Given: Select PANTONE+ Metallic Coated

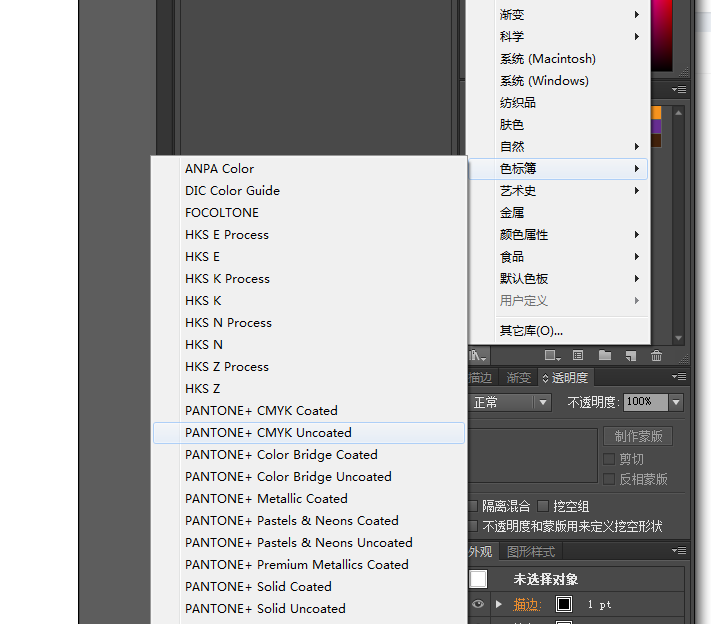Looking at the screenshot, I should (309, 498).
